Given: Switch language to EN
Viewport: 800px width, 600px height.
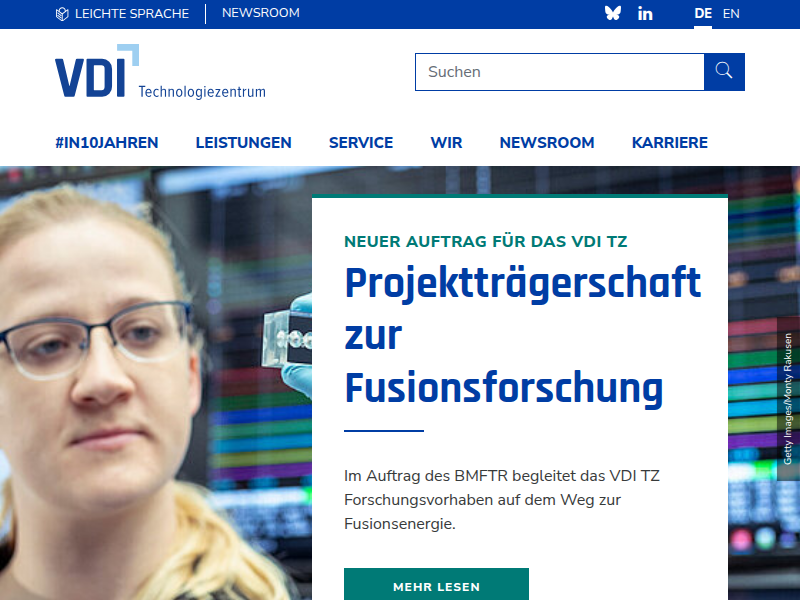Looking at the screenshot, I should click(x=731, y=14).
